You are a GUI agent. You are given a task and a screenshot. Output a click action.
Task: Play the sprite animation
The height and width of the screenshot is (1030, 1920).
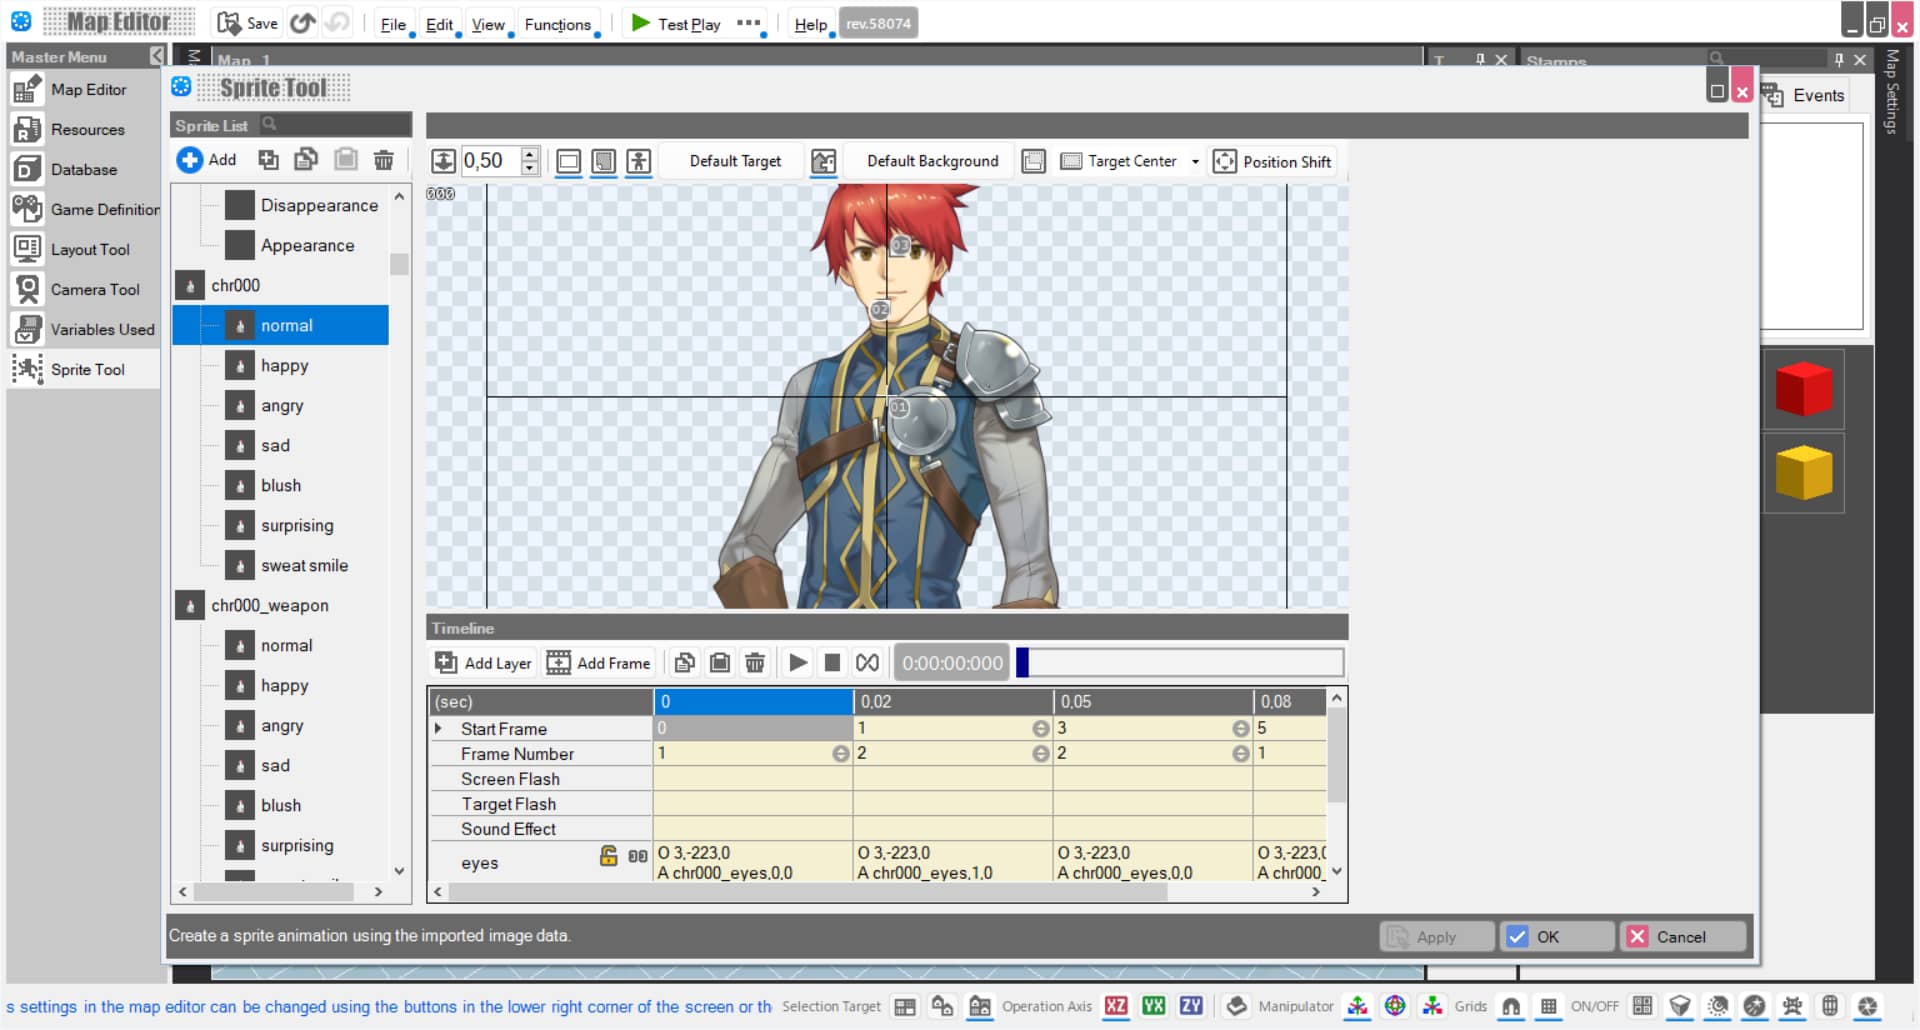coord(798,663)
